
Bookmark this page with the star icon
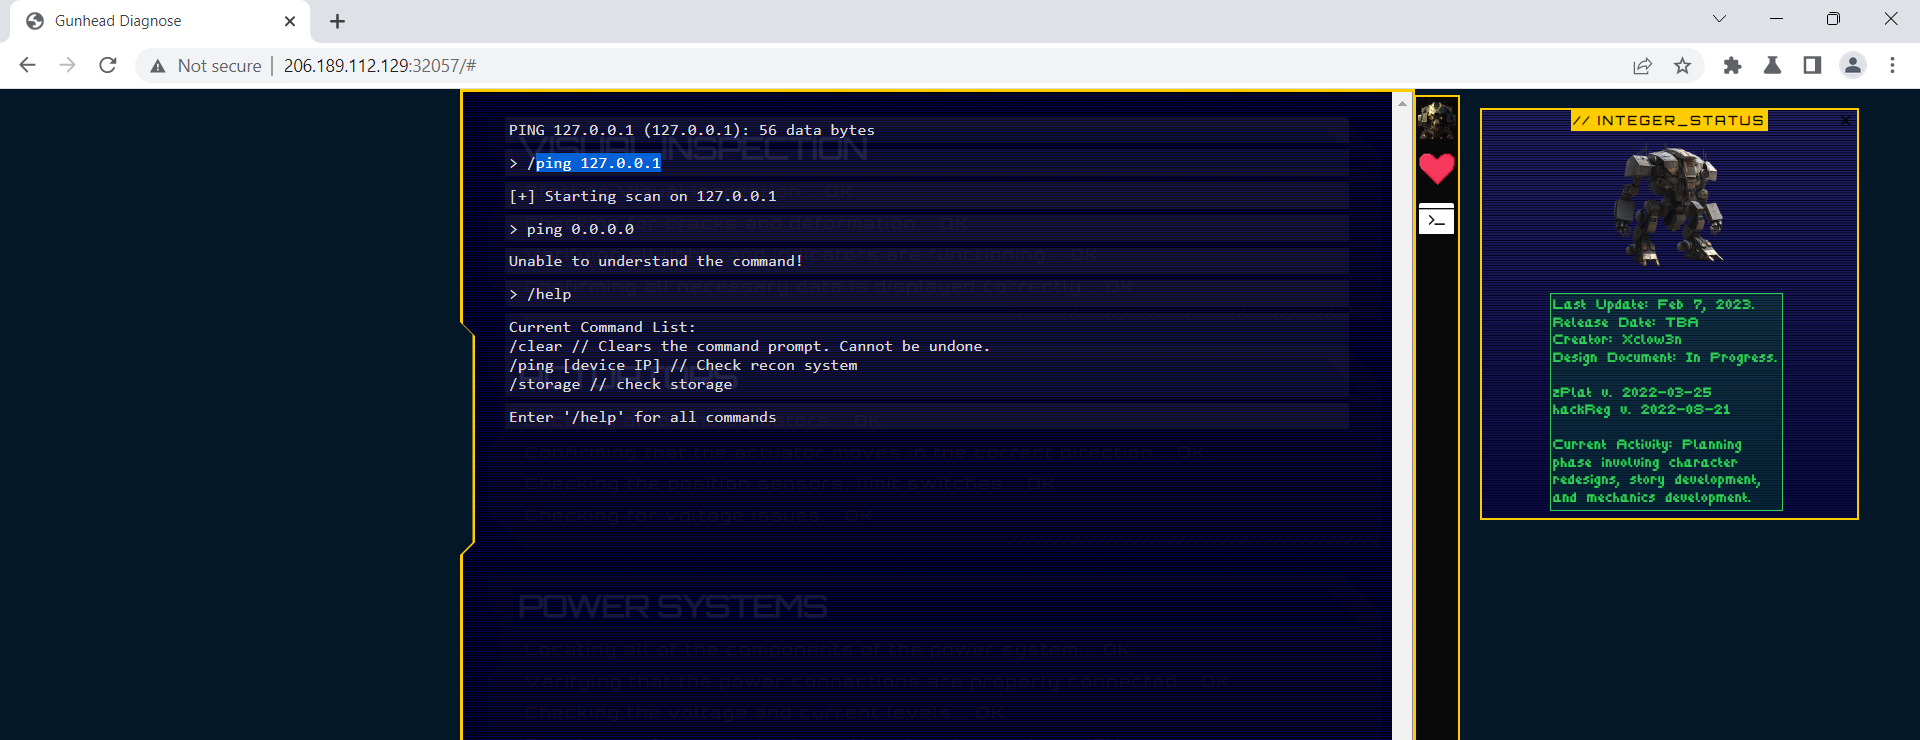pos(1683,66)
